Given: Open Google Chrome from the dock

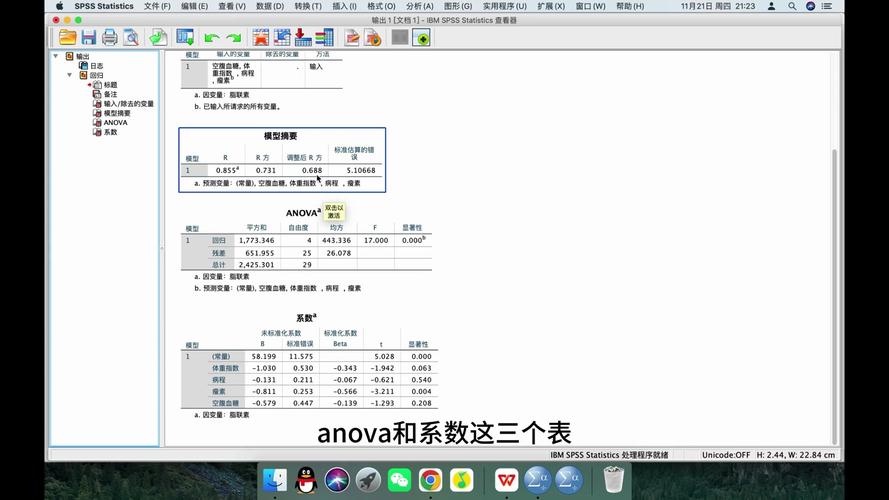Looking at the screenshot, I should 430,480.
